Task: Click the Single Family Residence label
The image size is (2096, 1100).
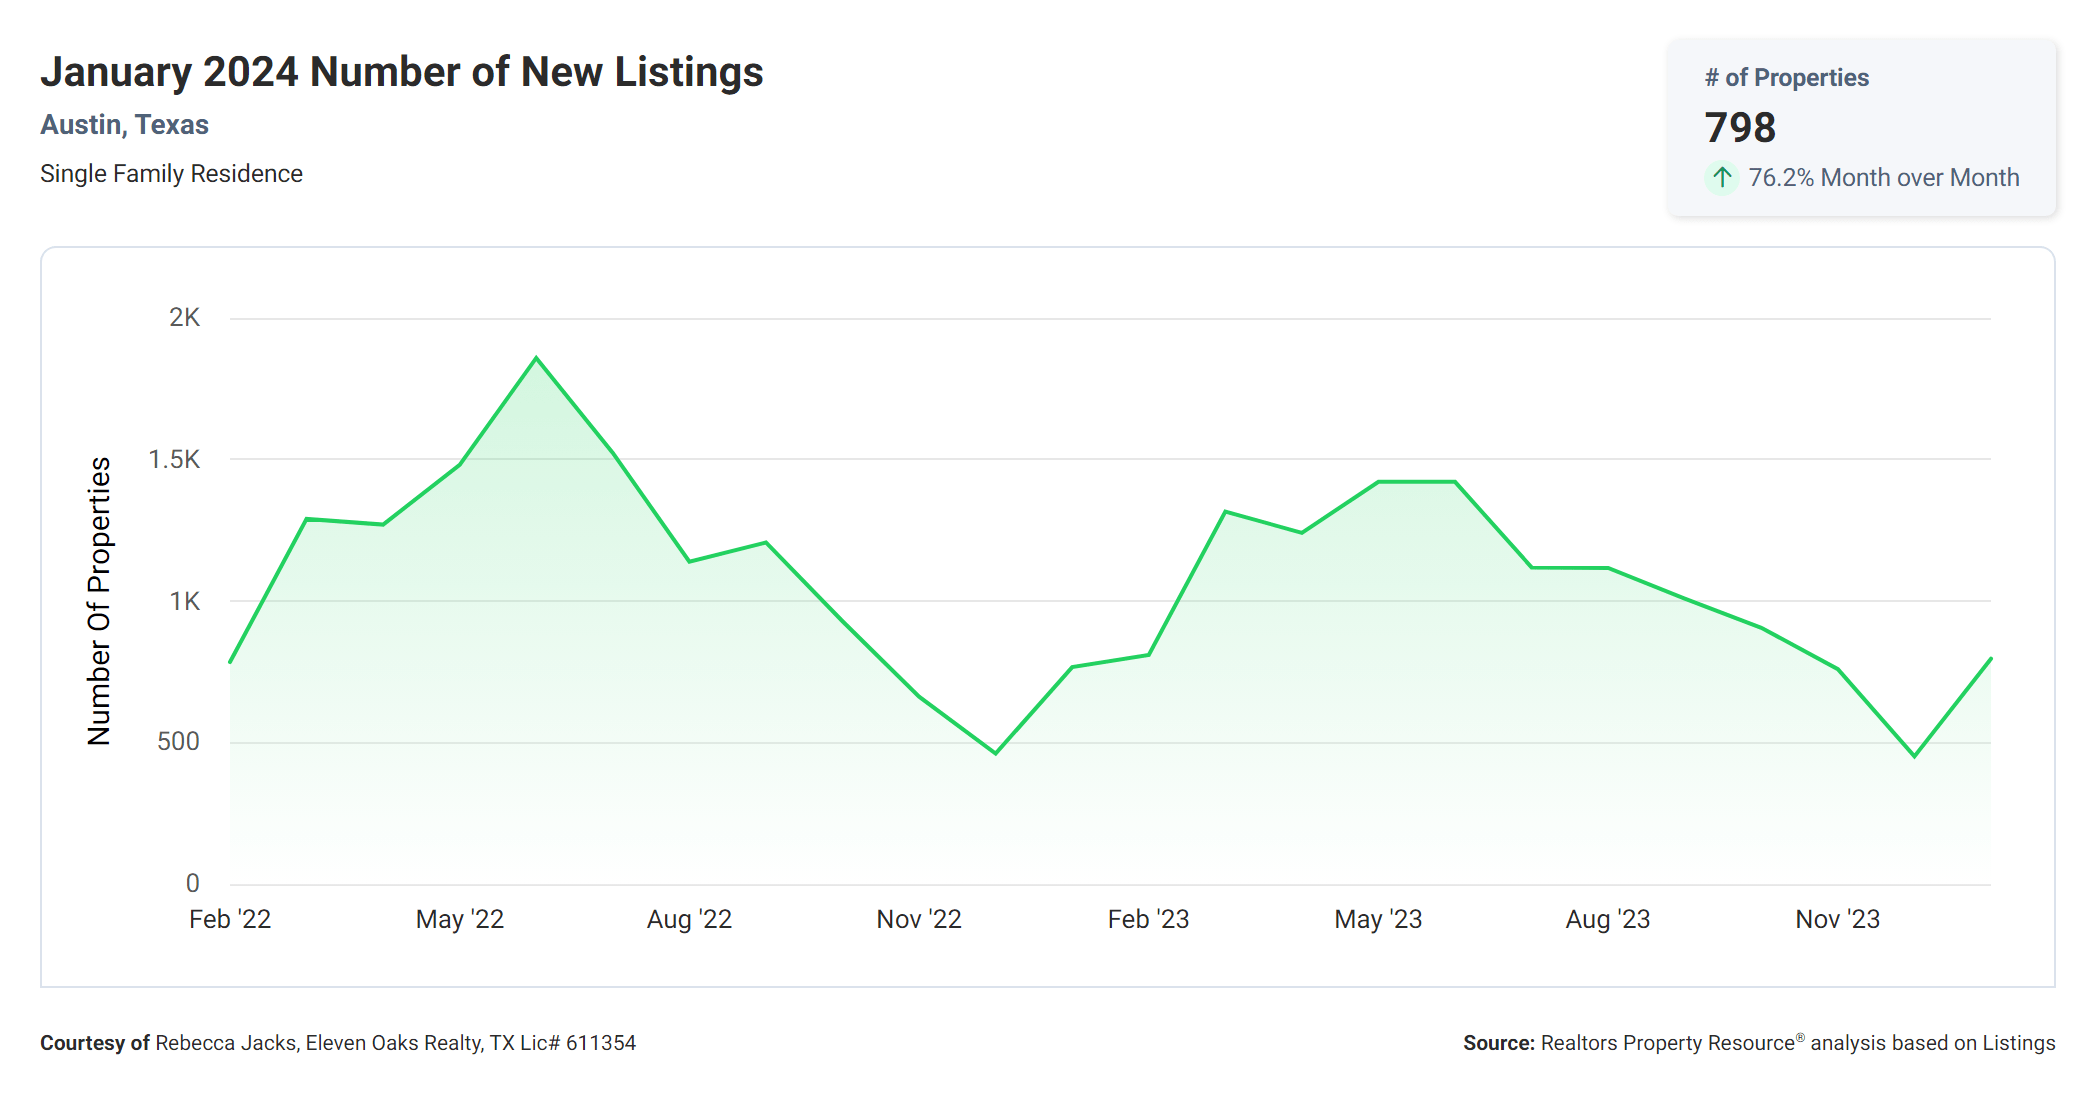Action: (x=171, y=174)
